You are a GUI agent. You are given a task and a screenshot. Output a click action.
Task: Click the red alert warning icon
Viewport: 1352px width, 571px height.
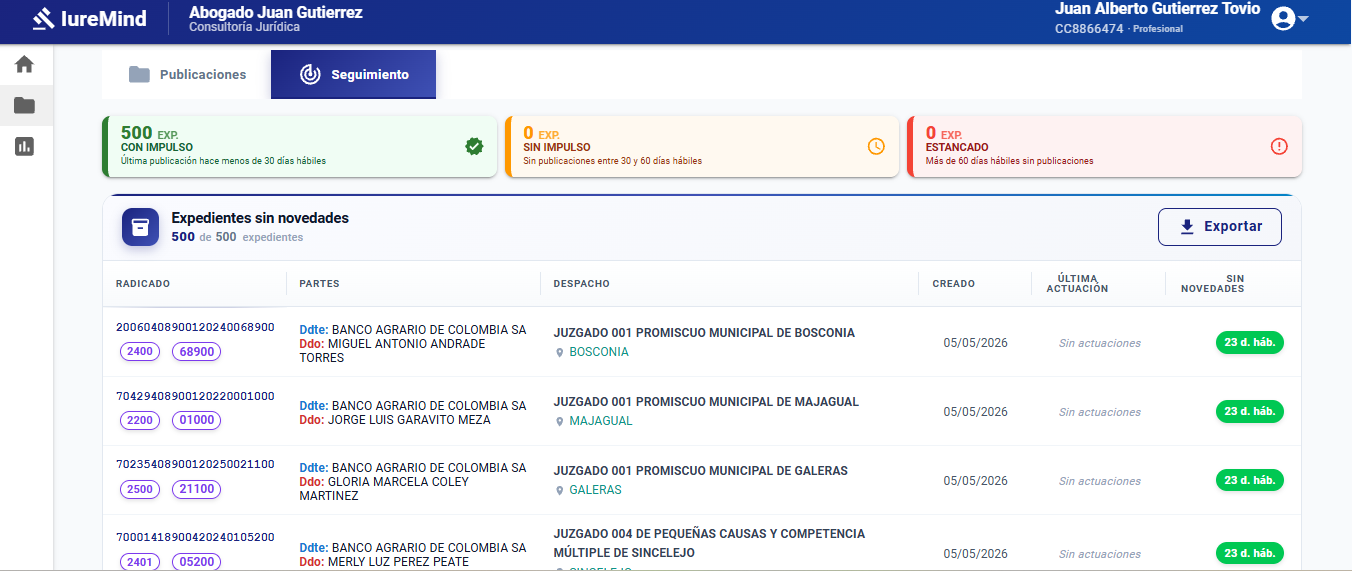tap(1279, 146)
